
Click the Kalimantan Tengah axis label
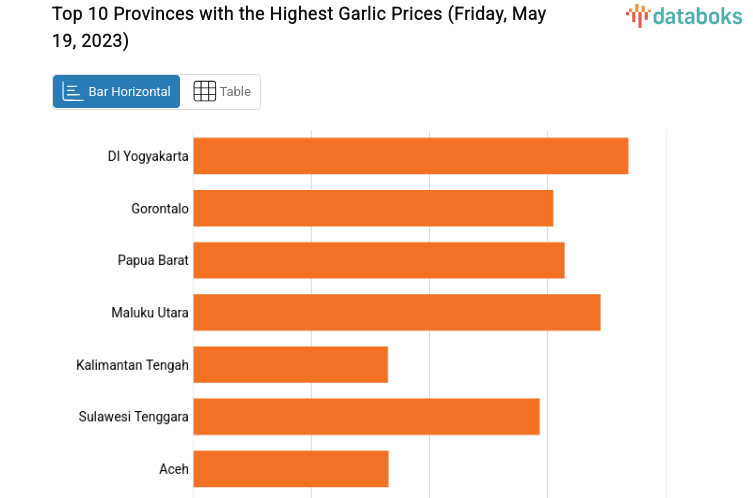pyautogui.click(x=132, y=364)
